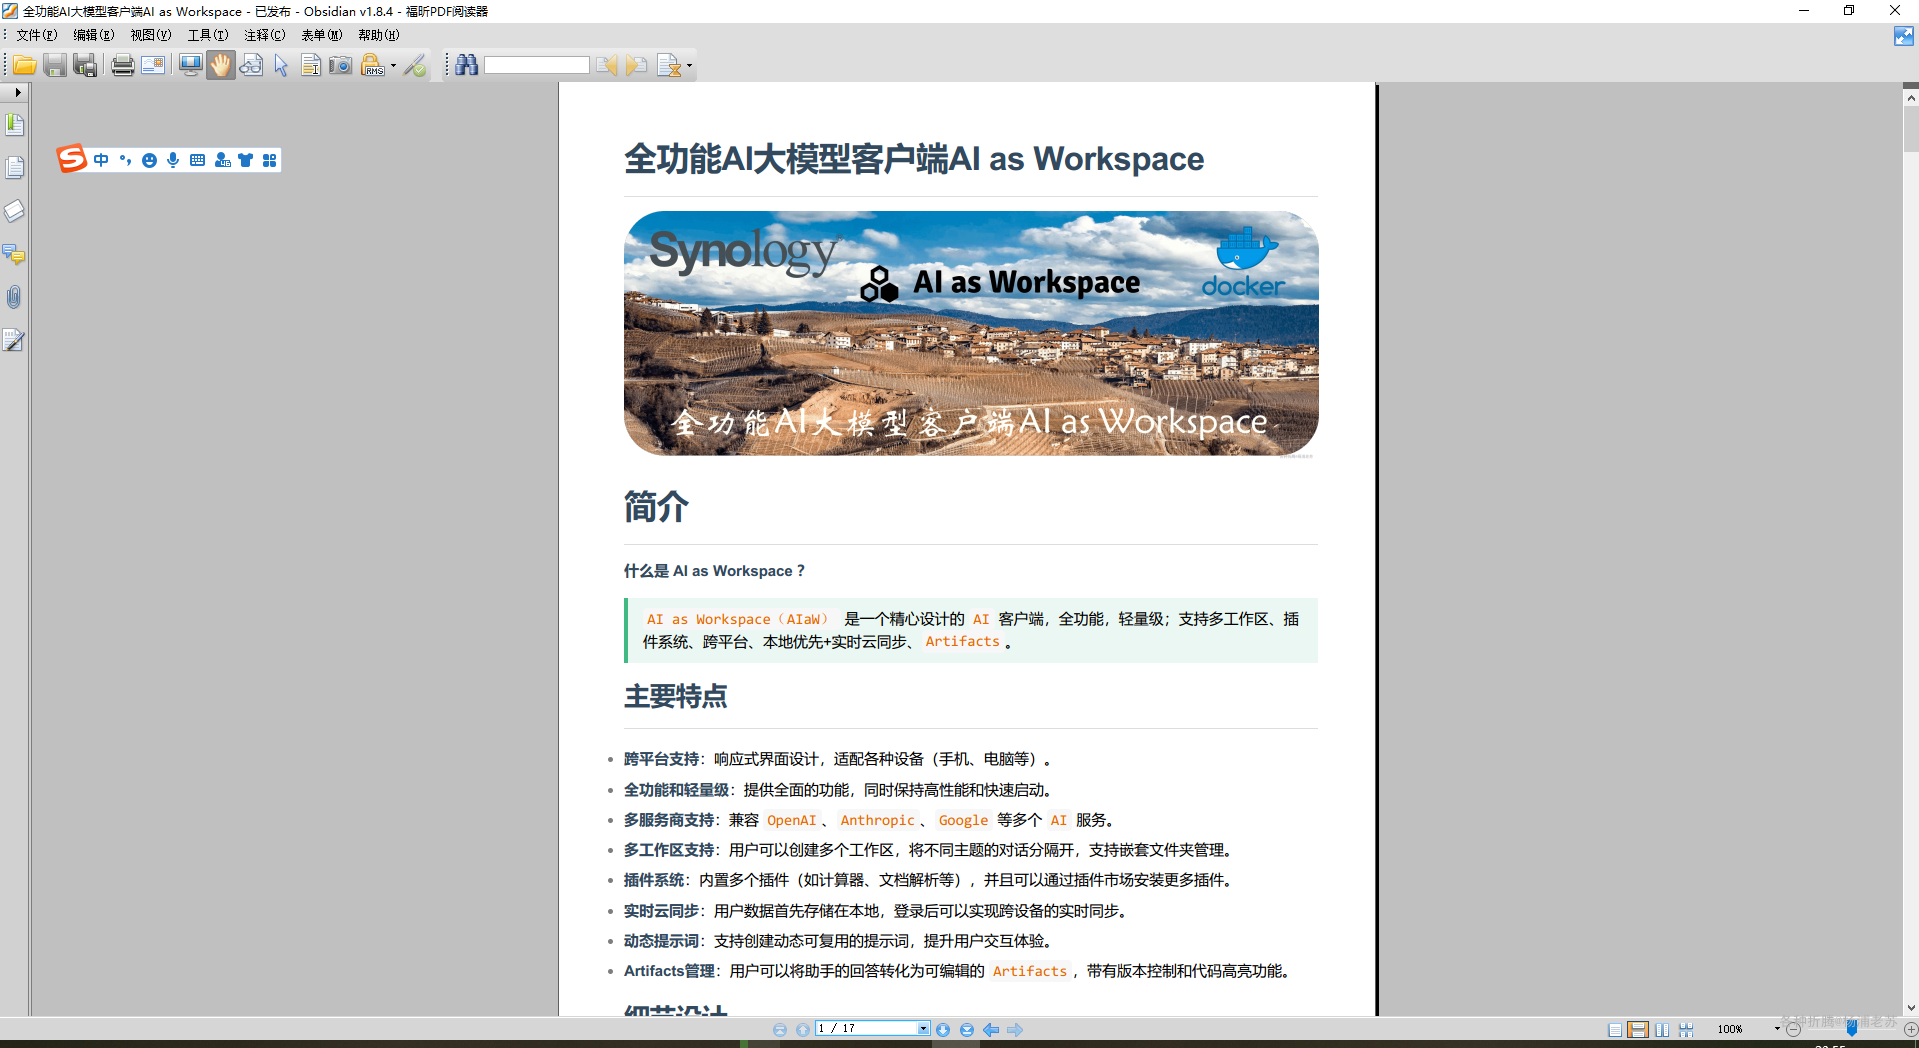This screenshot has width=1919, height=1048.
Task: Open the Pages thumbnails panel icon
Action: pos(15,167)
